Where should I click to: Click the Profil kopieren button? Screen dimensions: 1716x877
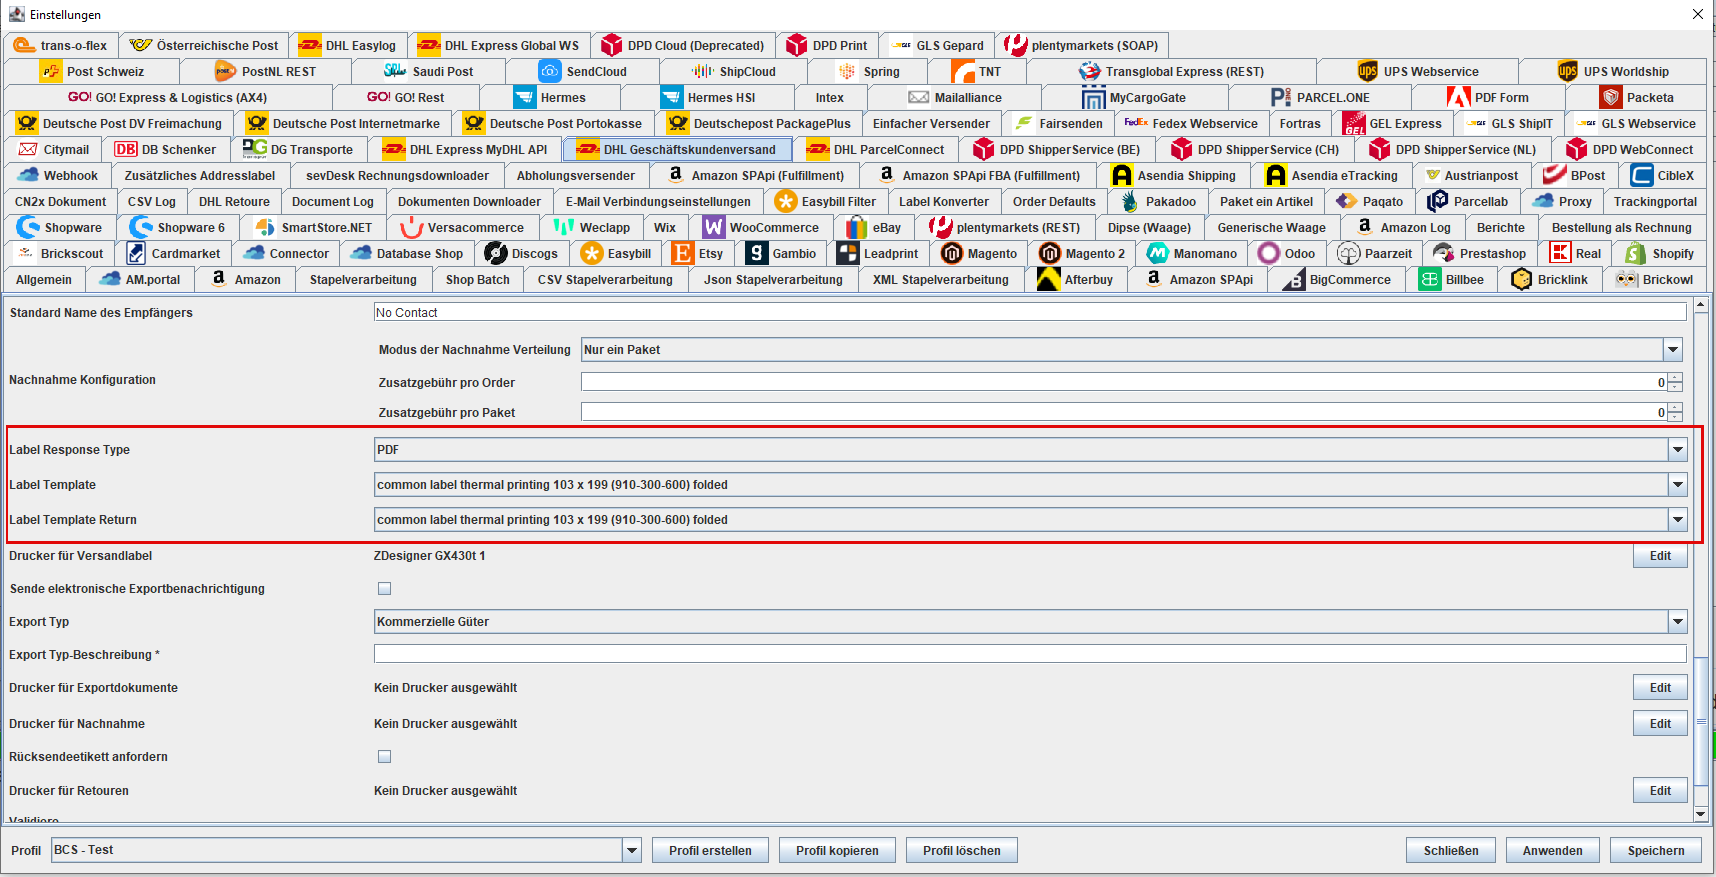click(837, 851)
